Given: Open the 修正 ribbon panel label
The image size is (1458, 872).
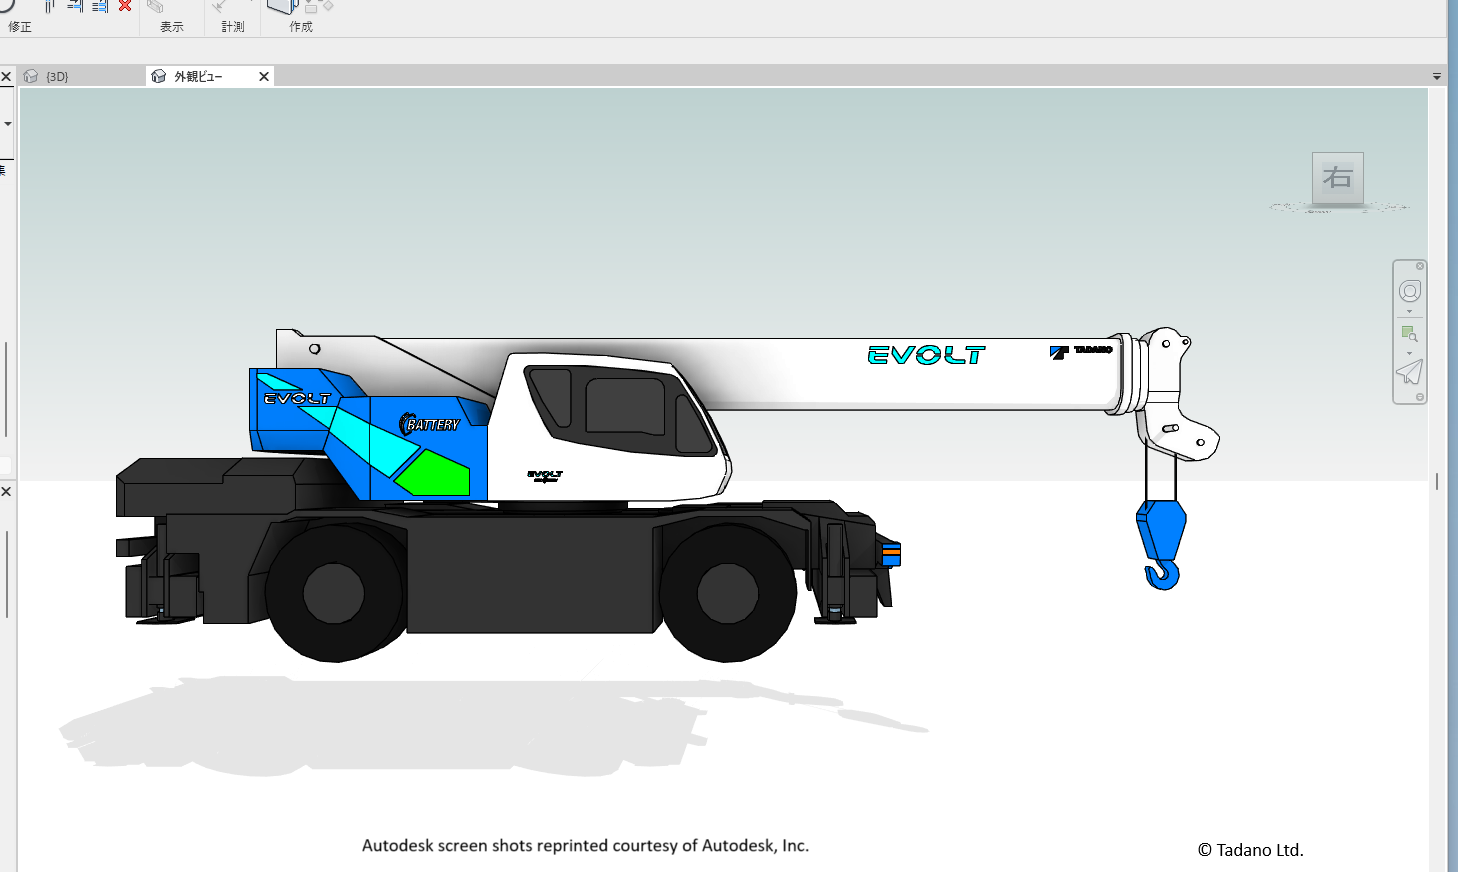Looking at the screenshot, I should coord(20,27).
